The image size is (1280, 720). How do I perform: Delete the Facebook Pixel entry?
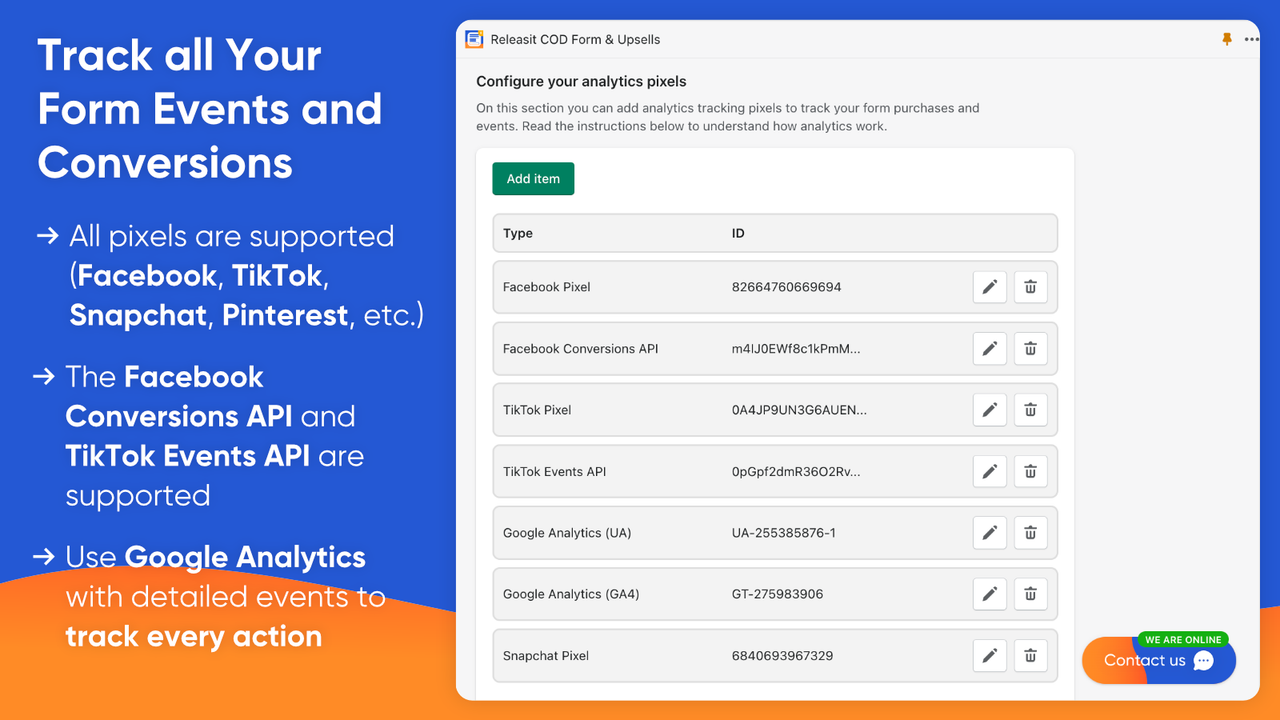tap(1030, 287)
